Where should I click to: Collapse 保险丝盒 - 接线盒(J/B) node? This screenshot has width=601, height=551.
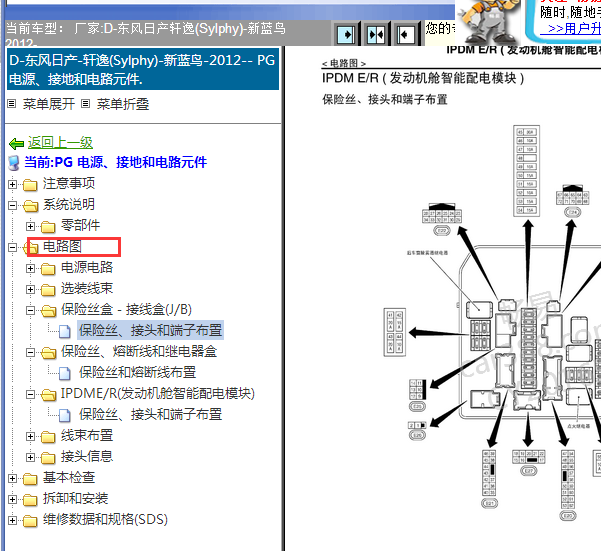point(30,310)
